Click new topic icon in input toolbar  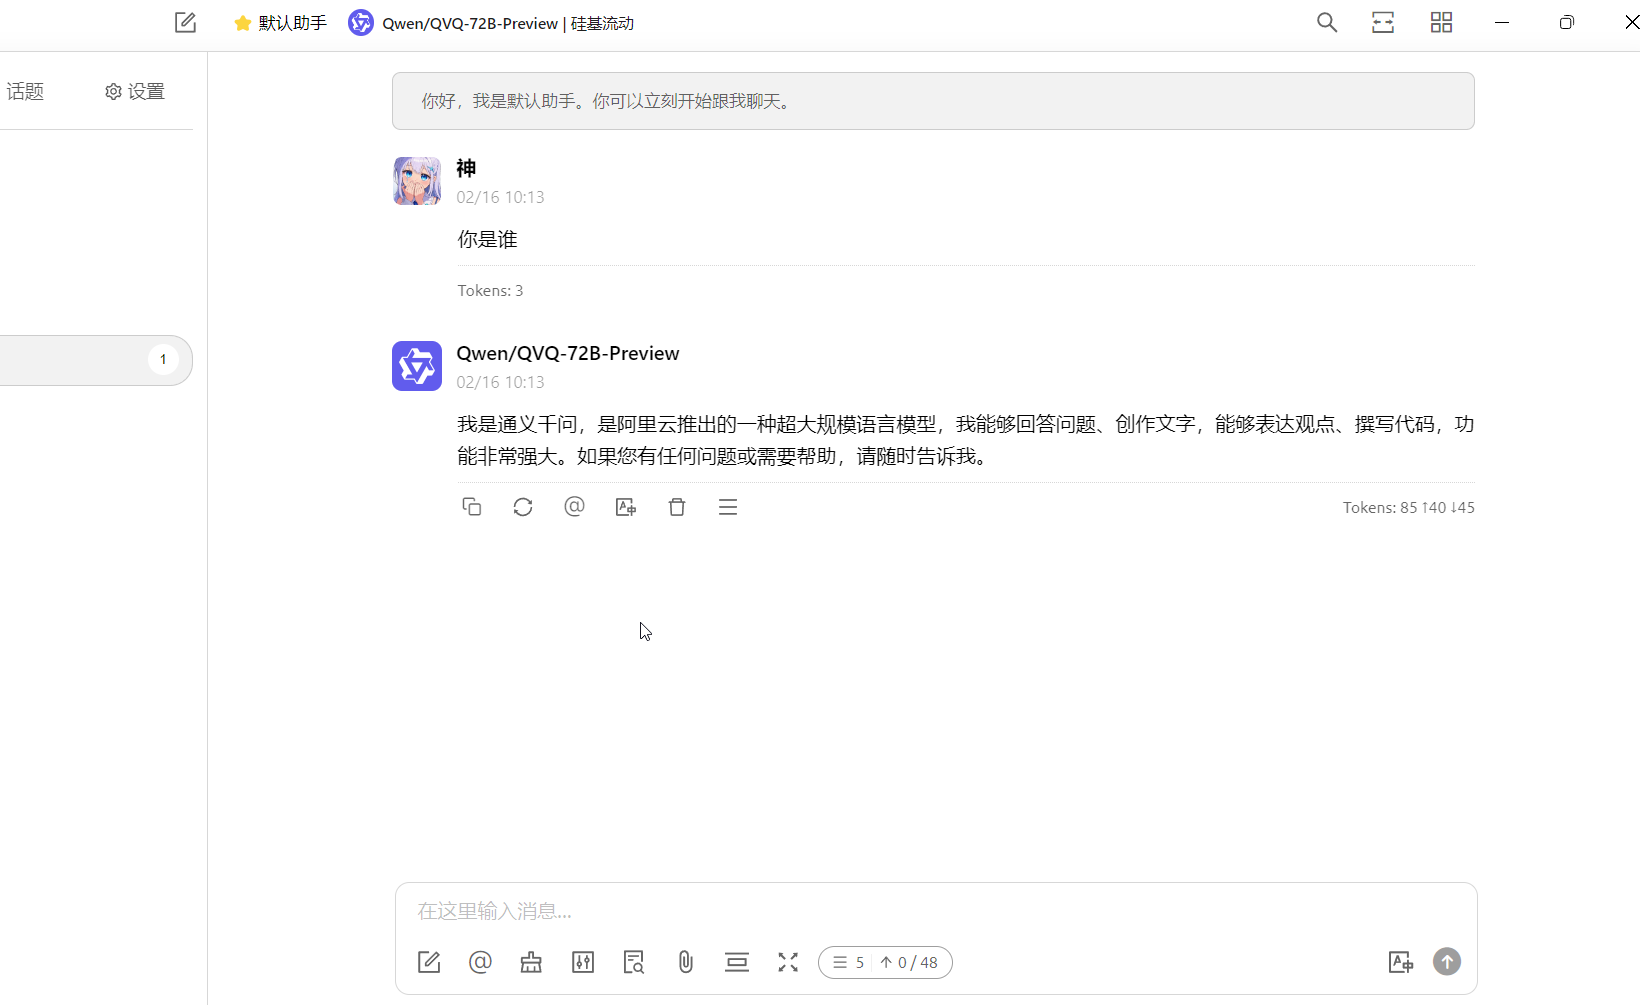click(429, 962)
